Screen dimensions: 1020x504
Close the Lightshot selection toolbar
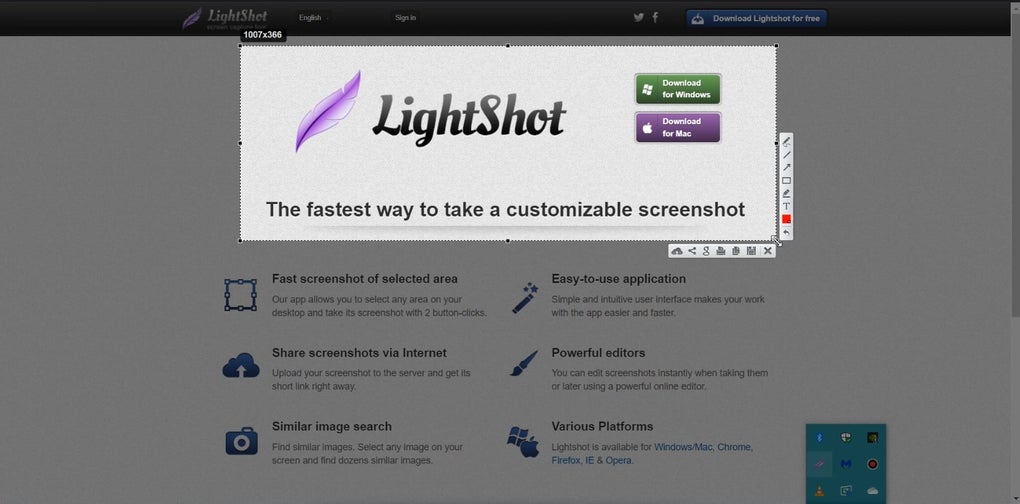pos(768,251)
